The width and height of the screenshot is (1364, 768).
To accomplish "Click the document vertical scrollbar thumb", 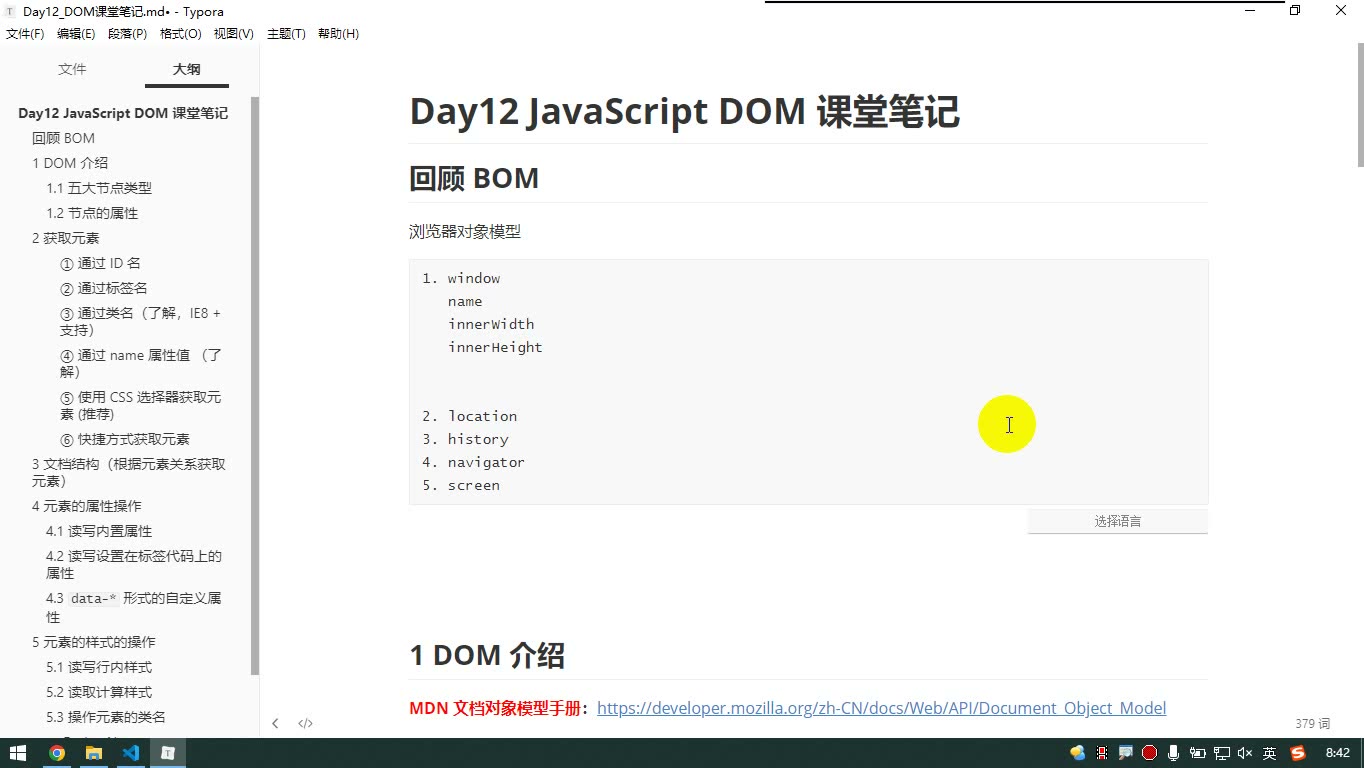I will pyautogui.click(x=1360, y=105).
